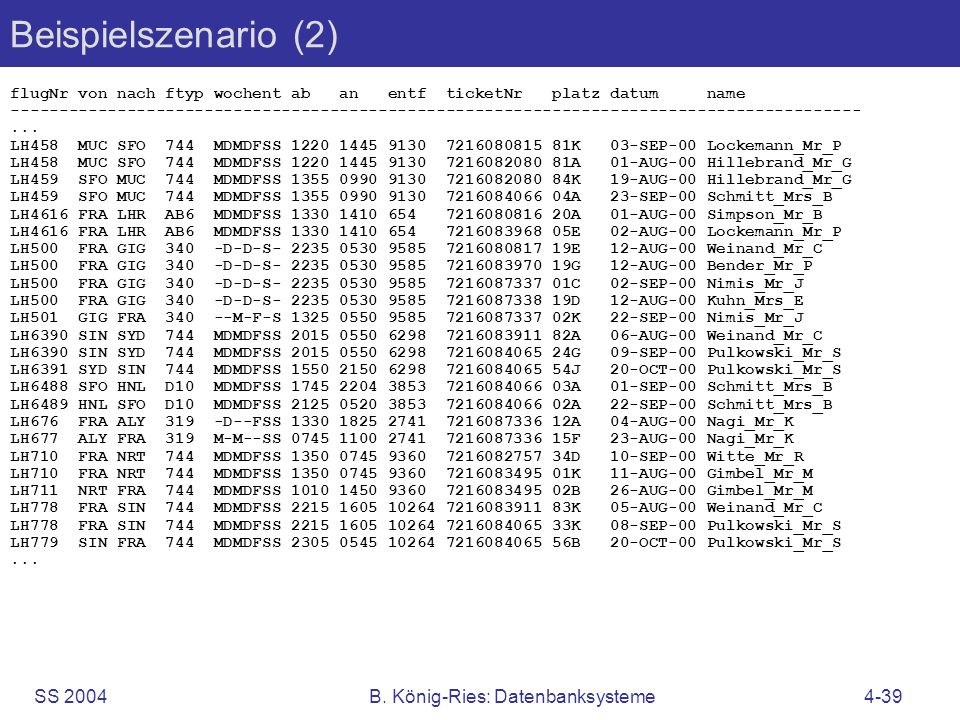Select the "von" column header
The height and width of the screenshot is (720, 960).
92,94
